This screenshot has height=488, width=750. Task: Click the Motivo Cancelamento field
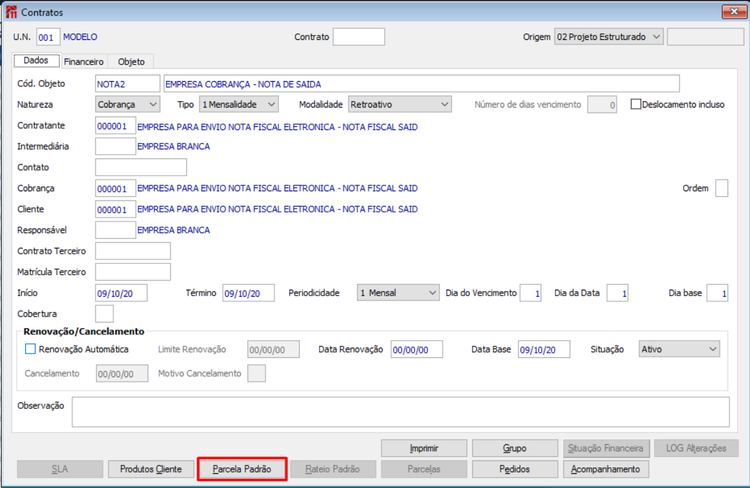click(x=256, y=373)
